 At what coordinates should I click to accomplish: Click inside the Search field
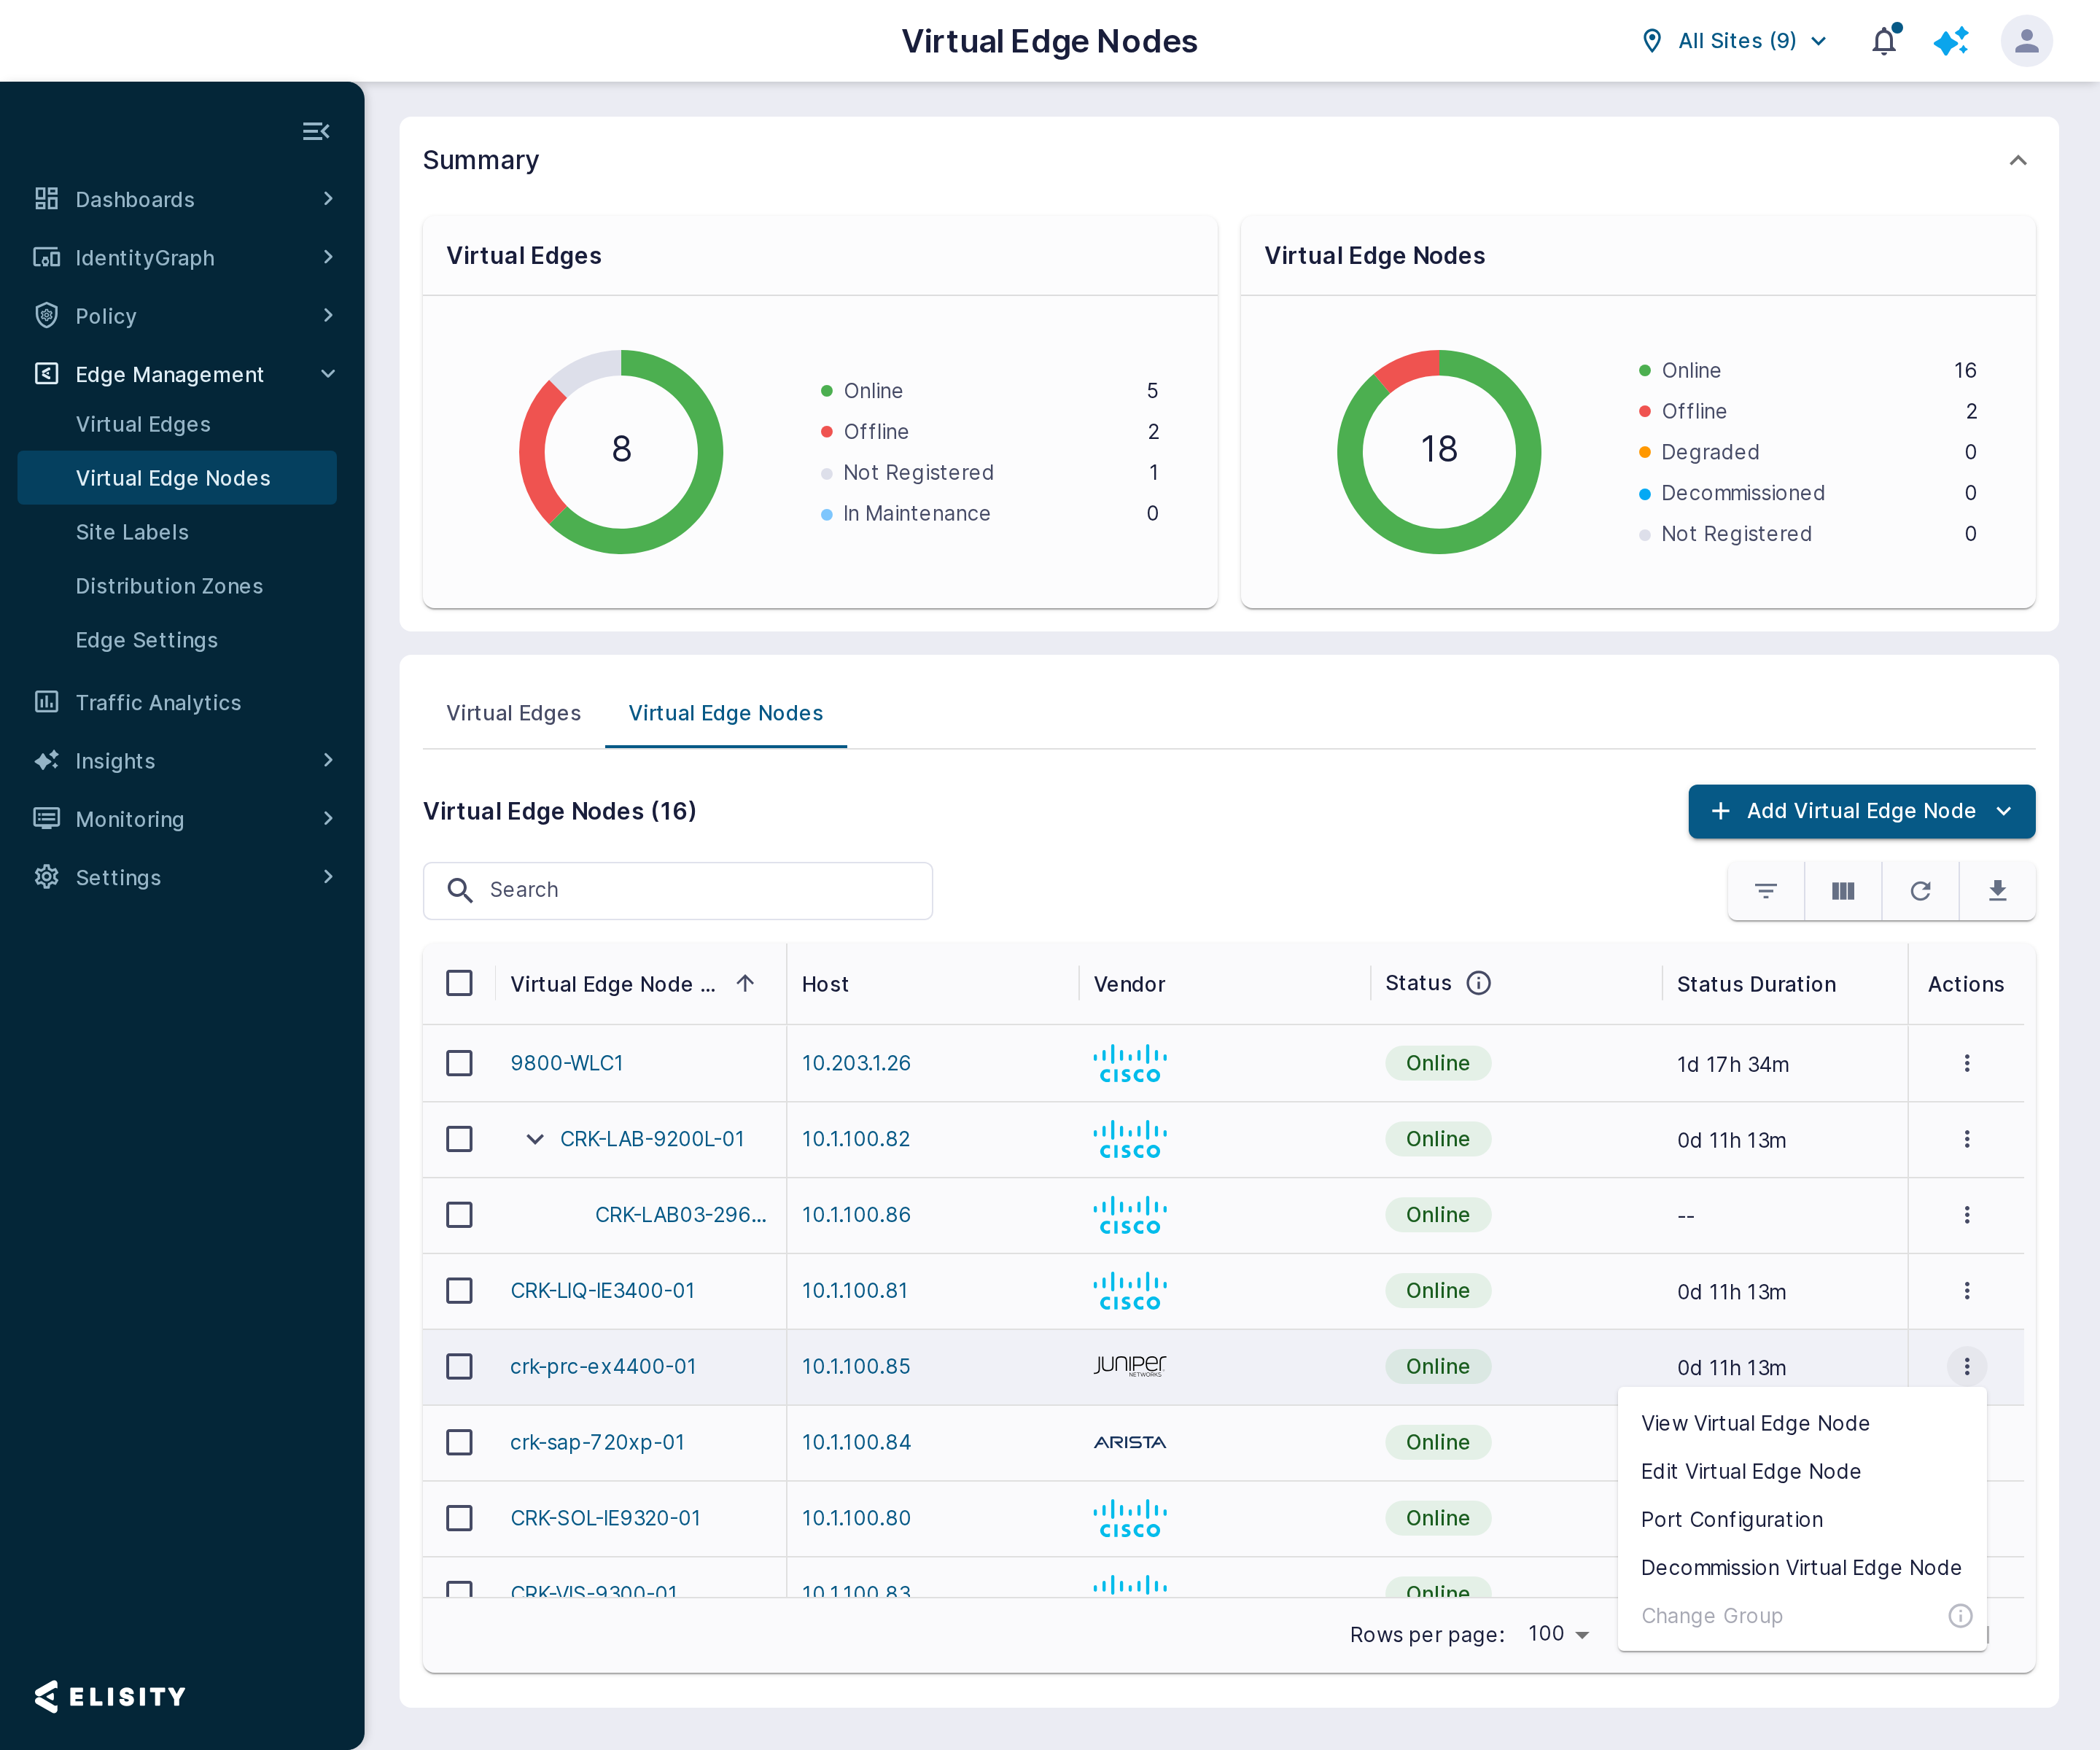678,890
